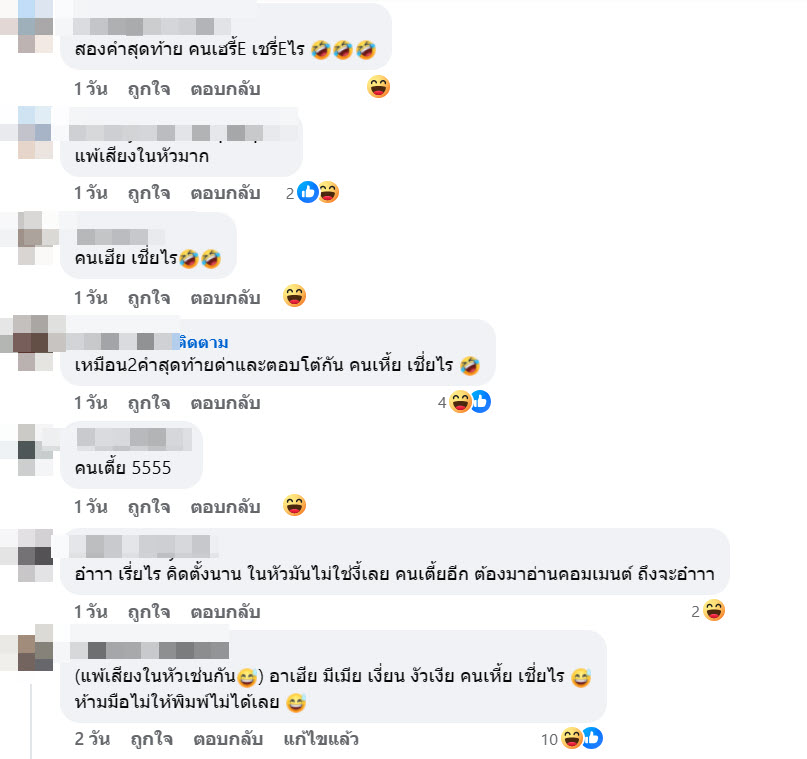This screenshot has height=759, width=807.
Task: Click laughing reaction under first comment
Action: click(378, 87)
